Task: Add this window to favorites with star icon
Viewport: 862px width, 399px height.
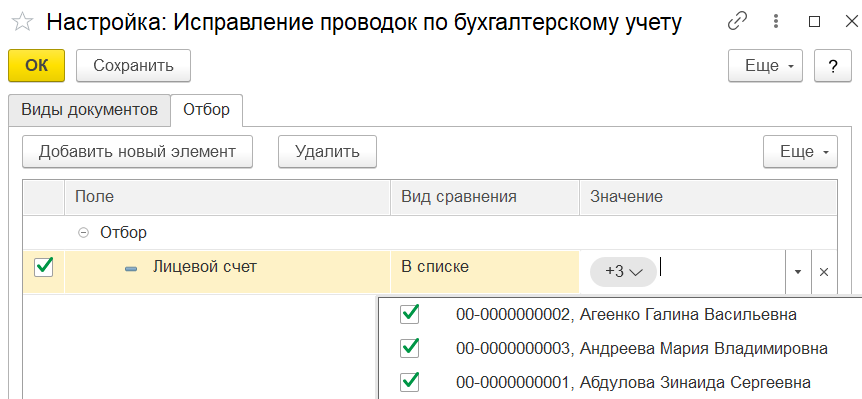Action: tap(22, 22)
